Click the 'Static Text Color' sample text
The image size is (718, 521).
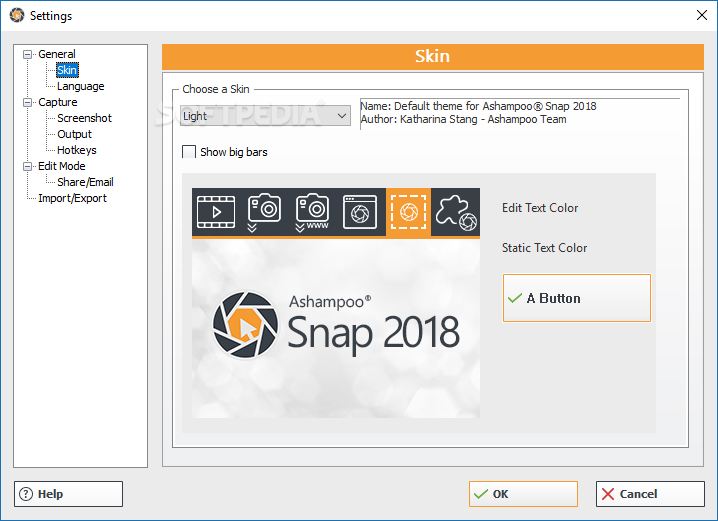tap(544, 248)
